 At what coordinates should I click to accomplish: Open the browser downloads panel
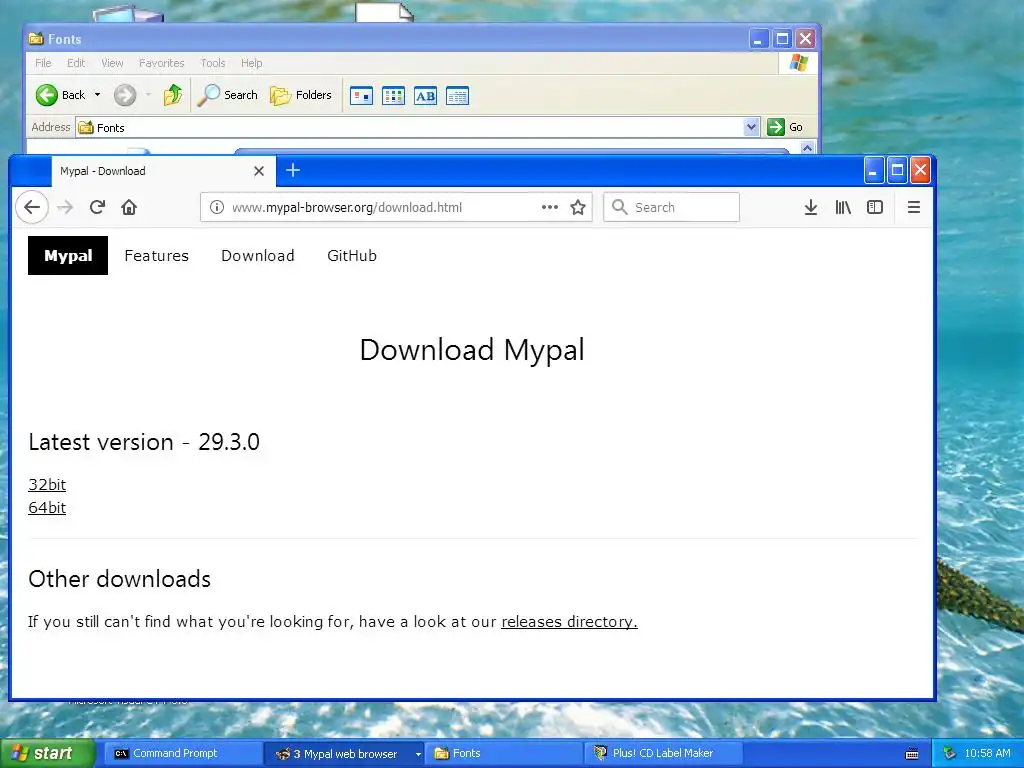click(x=810, y=208)
